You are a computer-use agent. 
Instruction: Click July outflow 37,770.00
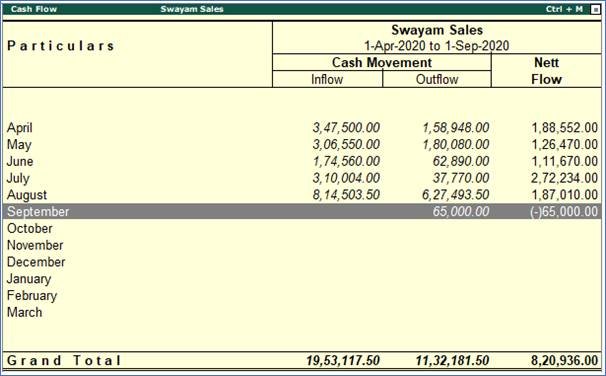pyautogui.click(x=461, y=178)
